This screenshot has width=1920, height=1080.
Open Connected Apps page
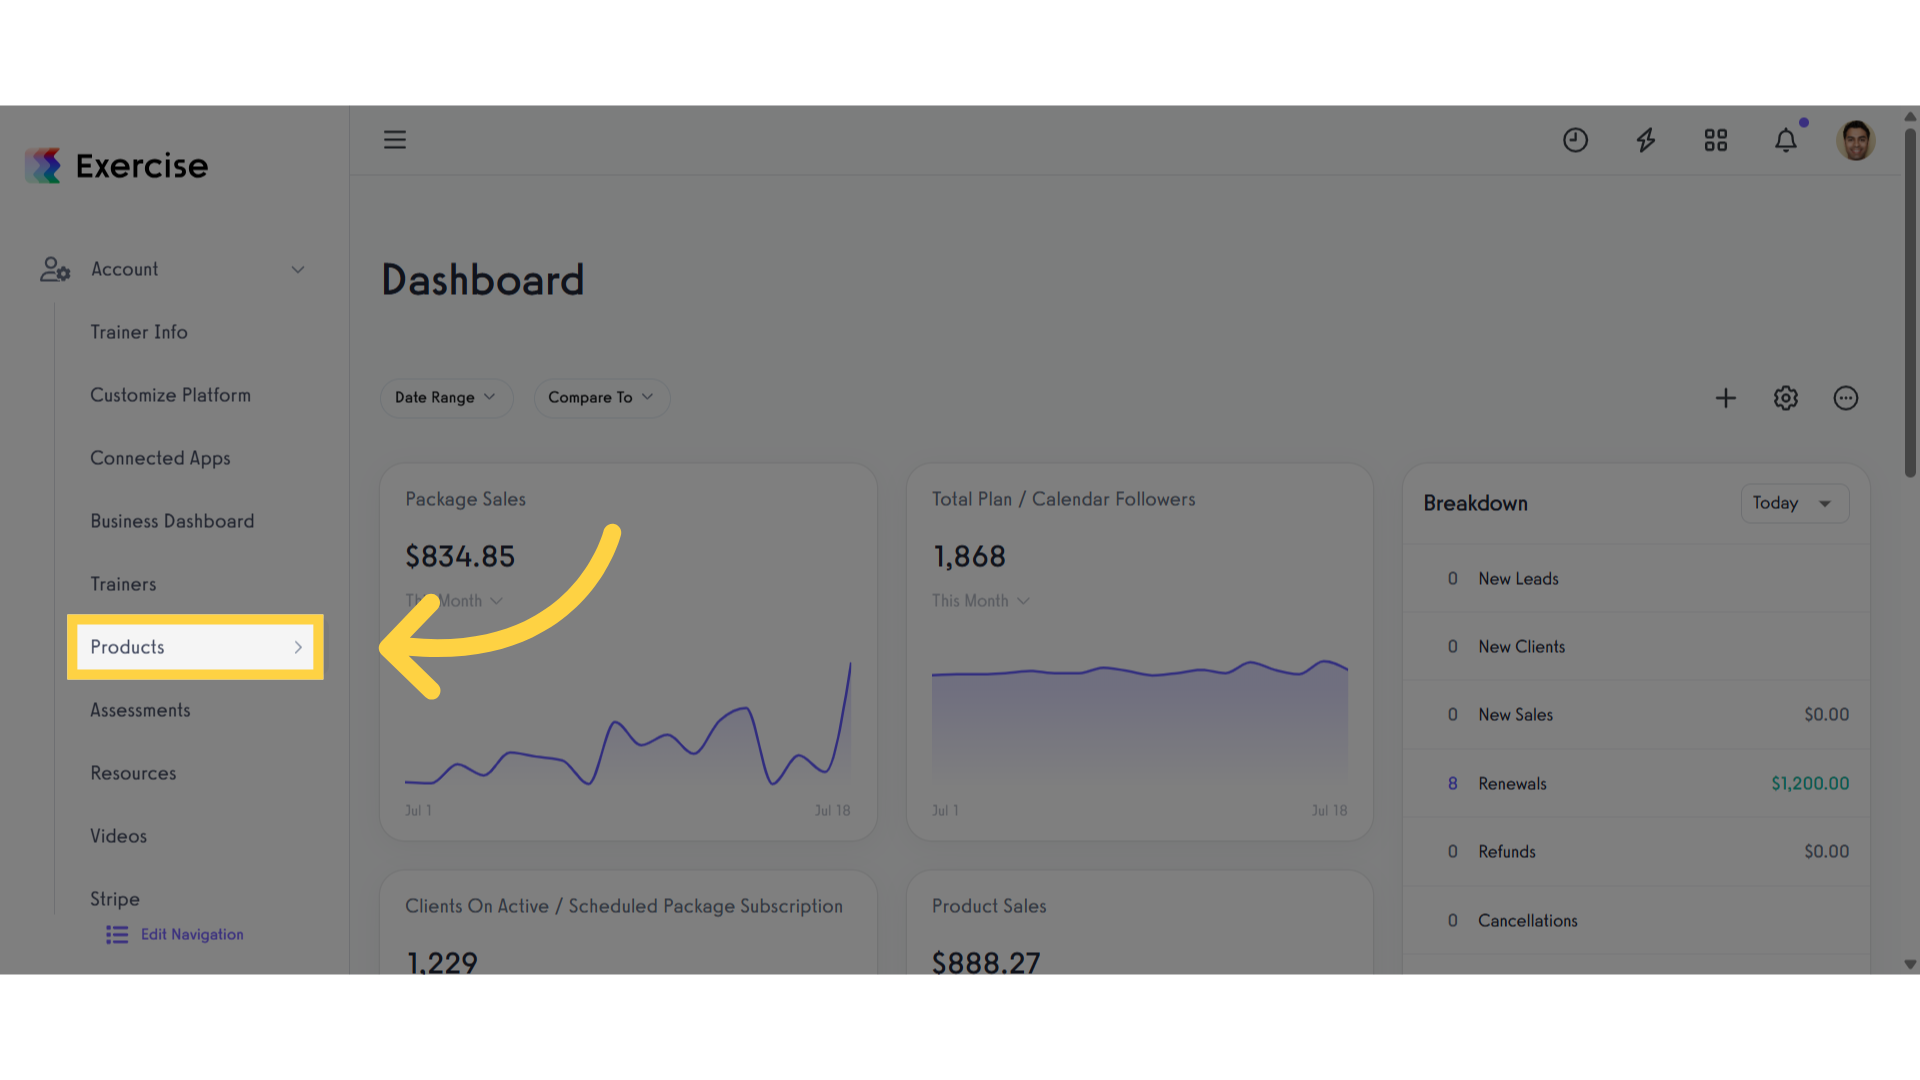coord(160,458)
